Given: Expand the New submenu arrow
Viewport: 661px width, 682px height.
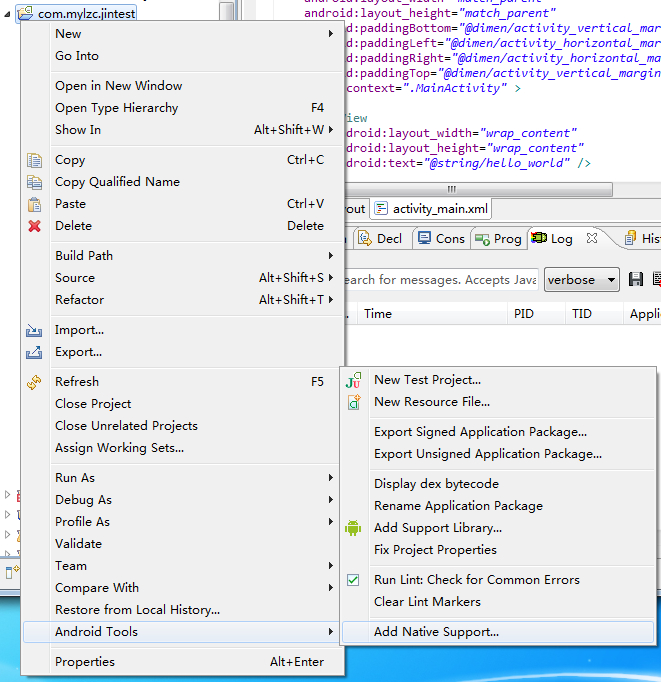Looking at the screenshot, I should 331,33.
